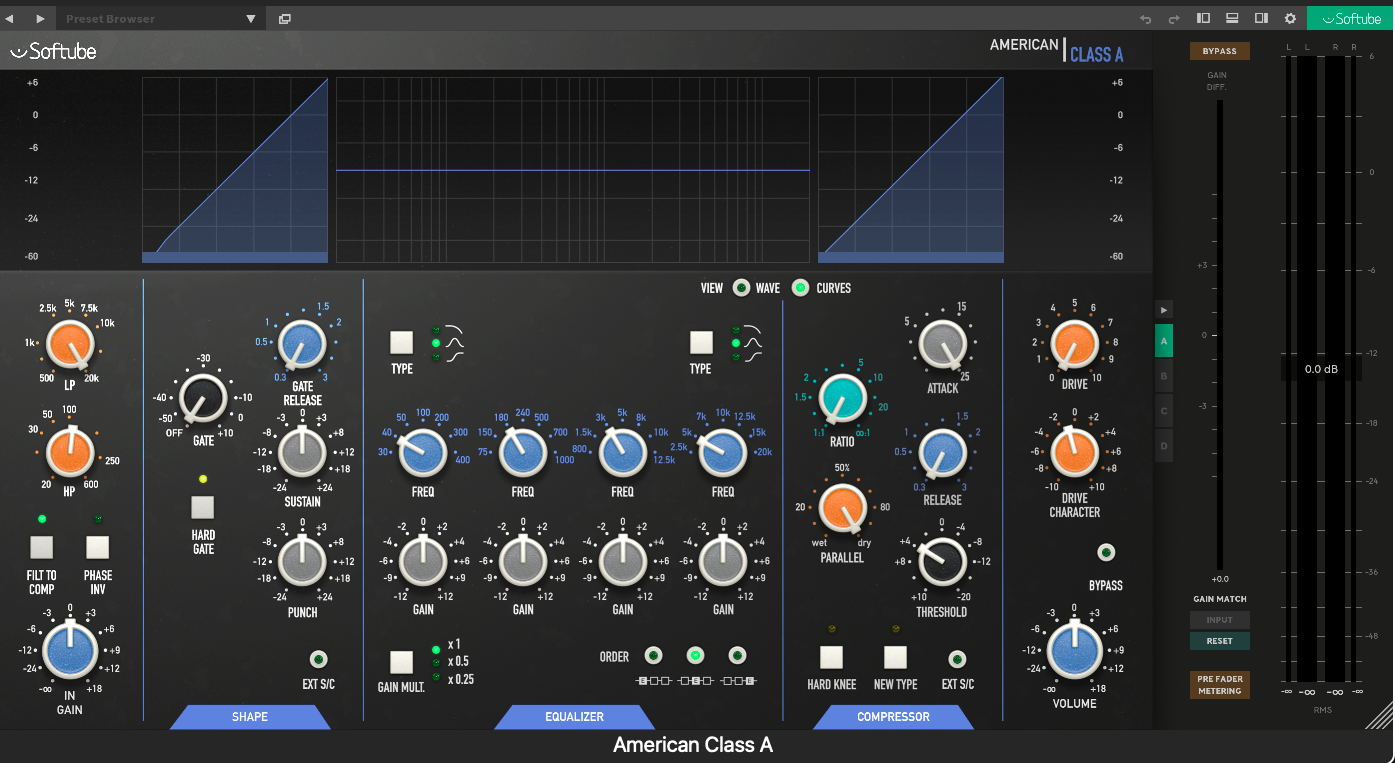Click the GATE RELEASE knob
Viewport: 1395px width, 763px height.
click(x=302, y=344)
